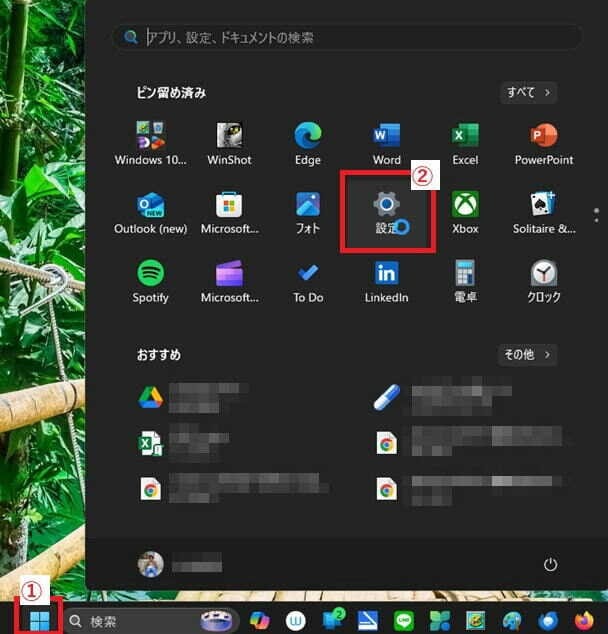Launch the To Do app
The height and width of the screenshot is (634, 608).
[308, 278]
